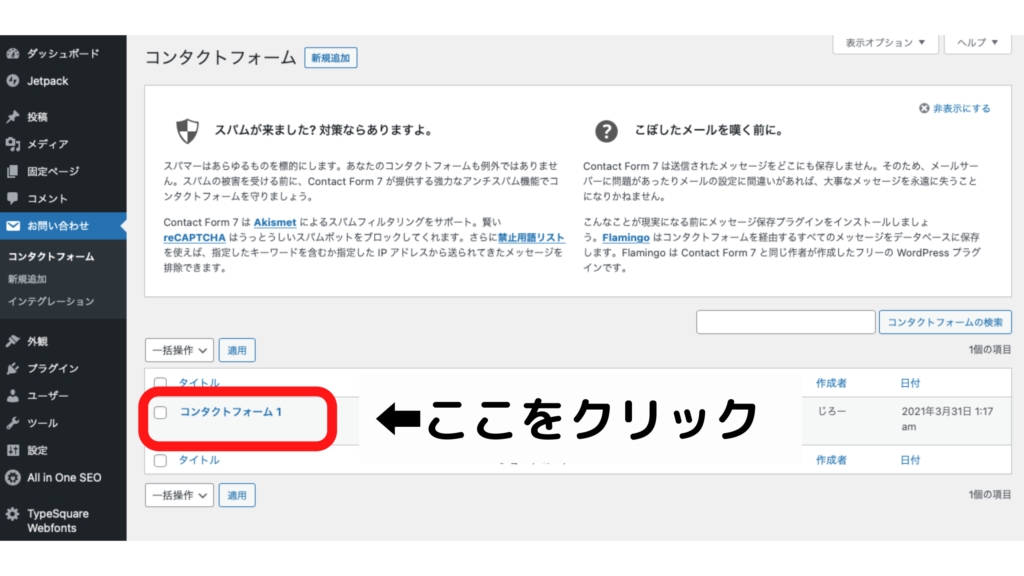Screen dimensions: 1024x576
Task: Select the お問い合わせ envelope icon
Action: pos(12,226)
